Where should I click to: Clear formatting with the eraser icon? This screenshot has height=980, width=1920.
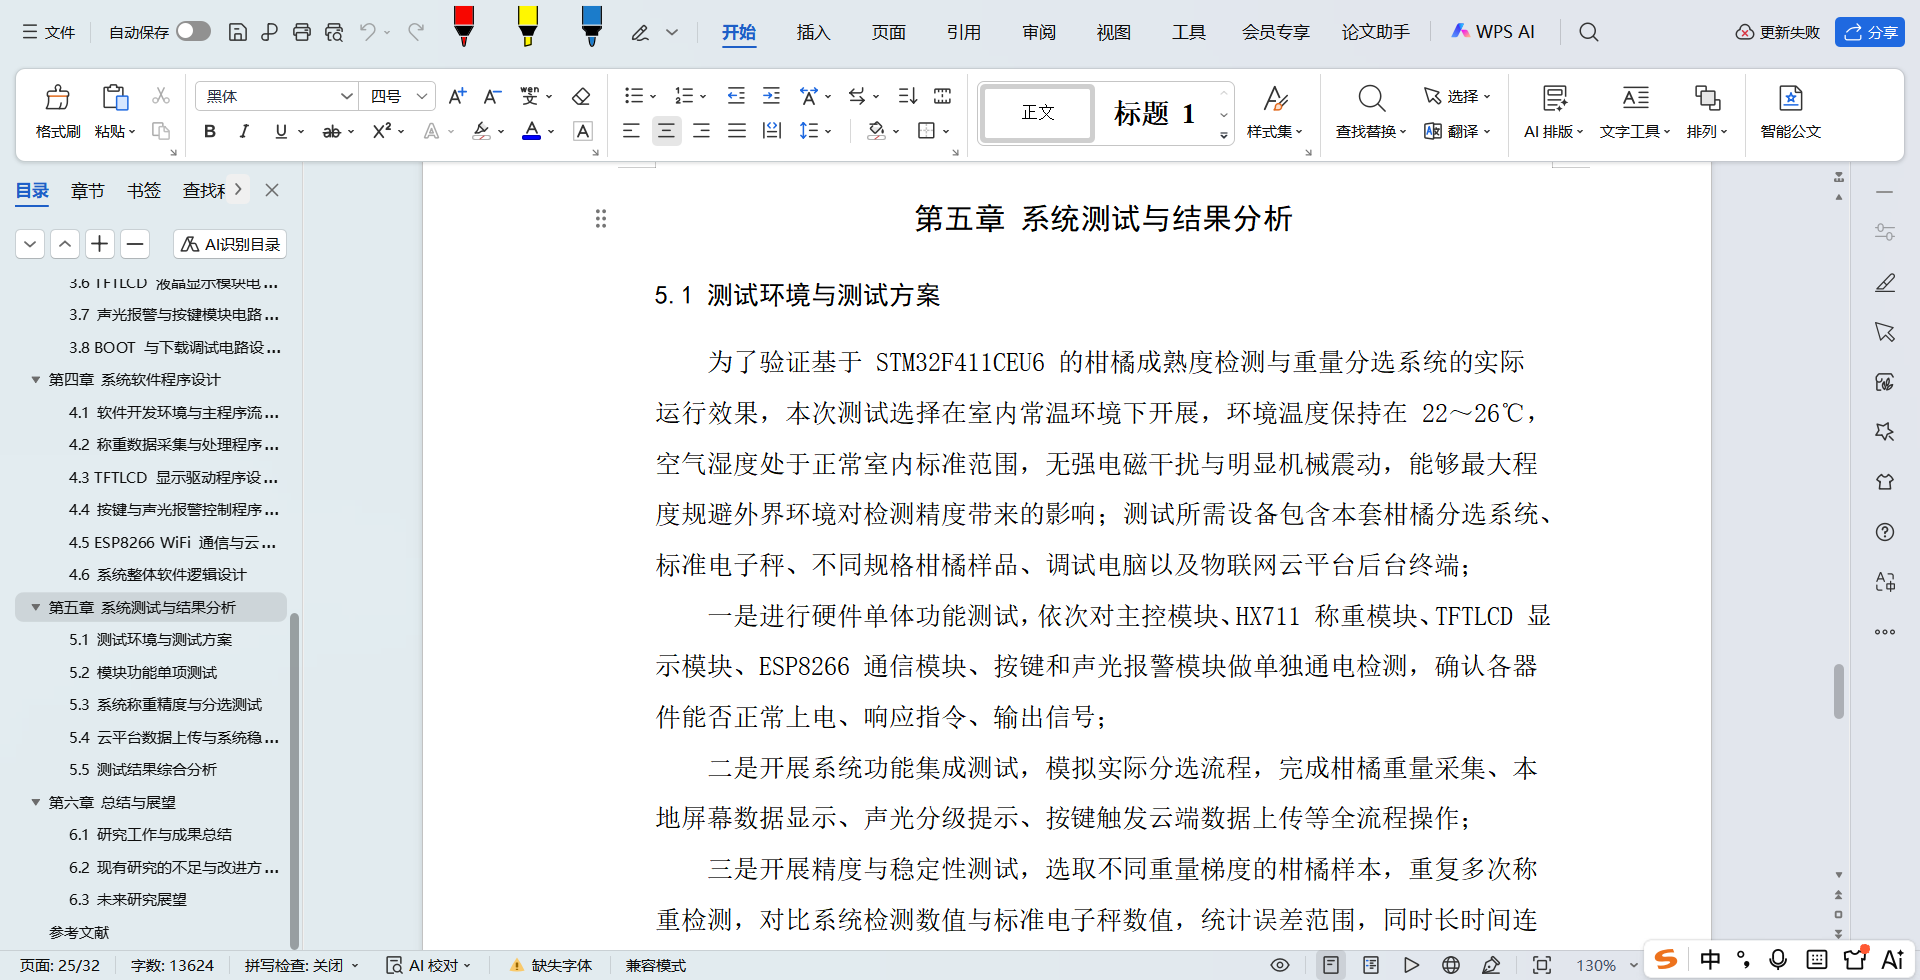click(580, 96)
